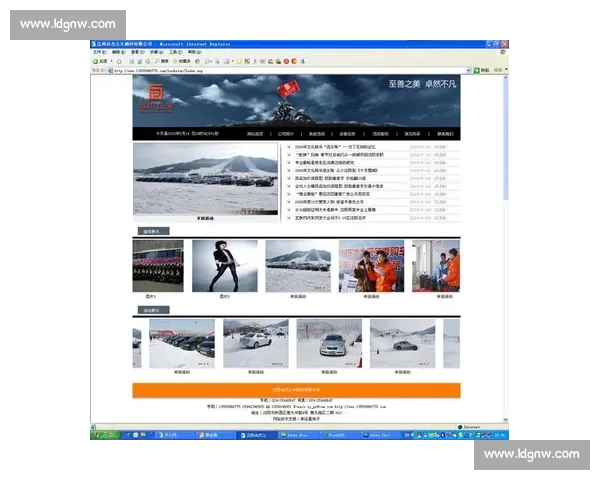Open the 文件 (File) menu
600x480 pixels.
[98, 52]
